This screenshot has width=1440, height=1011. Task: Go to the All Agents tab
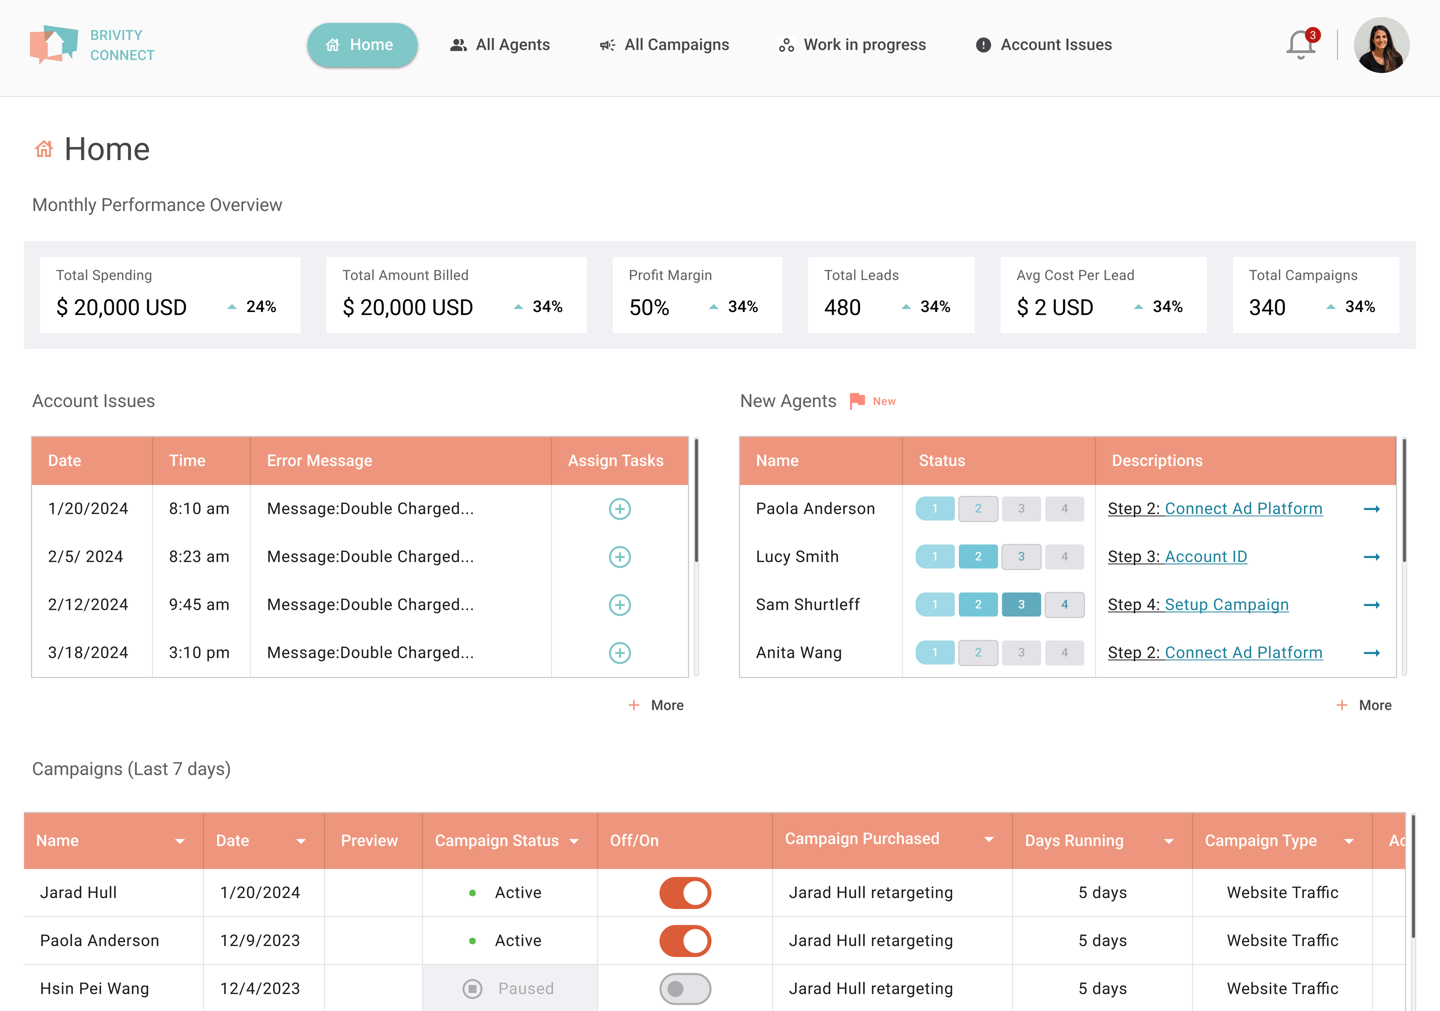[x=500, y=45]
